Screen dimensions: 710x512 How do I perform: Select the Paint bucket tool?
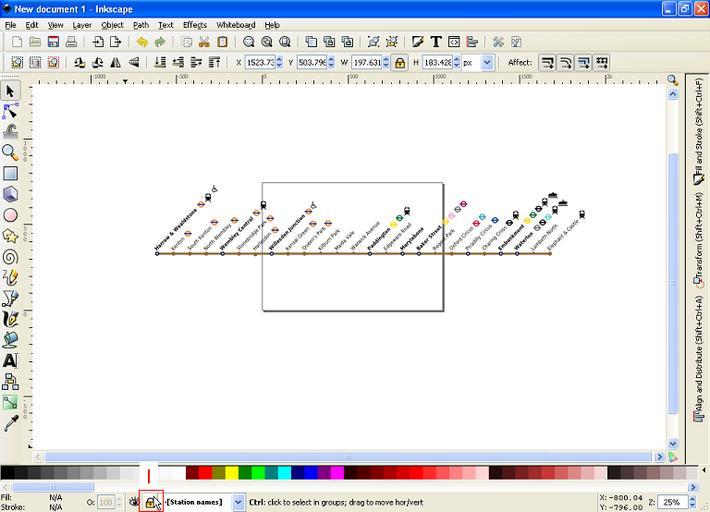pos(10,340)
